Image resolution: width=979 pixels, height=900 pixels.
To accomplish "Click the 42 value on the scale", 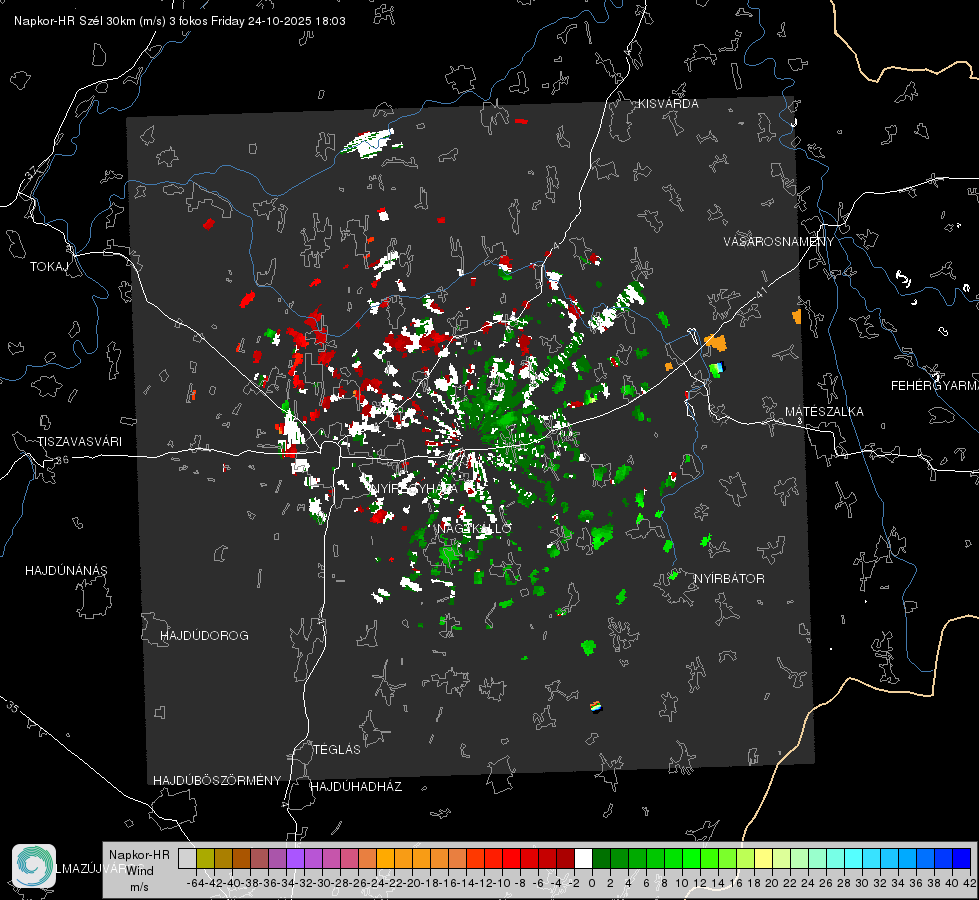I will tap(969, 883).
